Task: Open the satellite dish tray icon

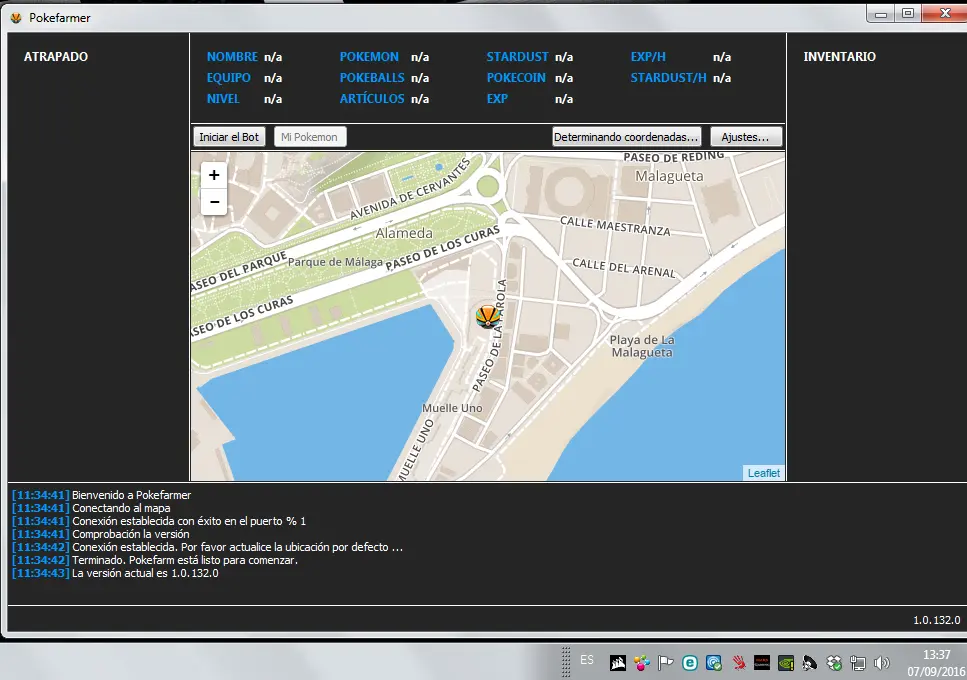Action: [810, 663]
